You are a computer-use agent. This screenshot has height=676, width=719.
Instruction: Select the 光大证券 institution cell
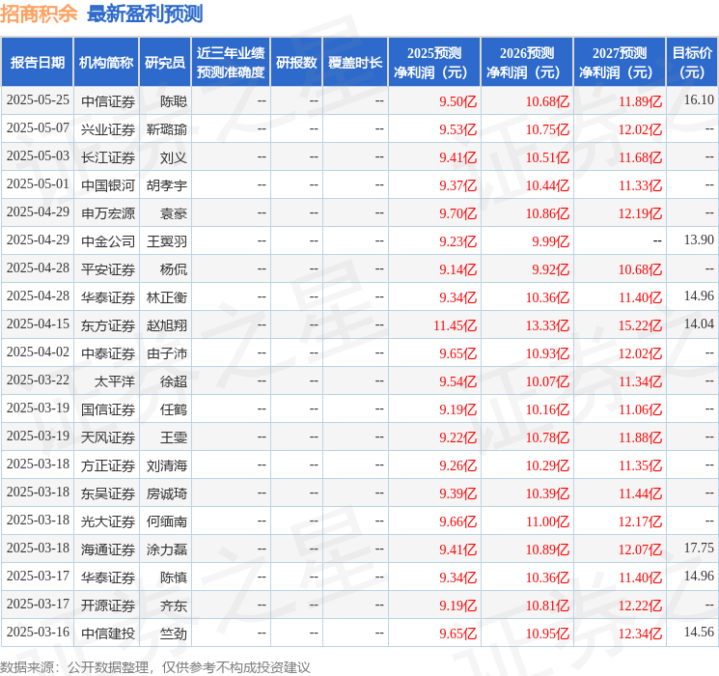[x=108, y=521]
